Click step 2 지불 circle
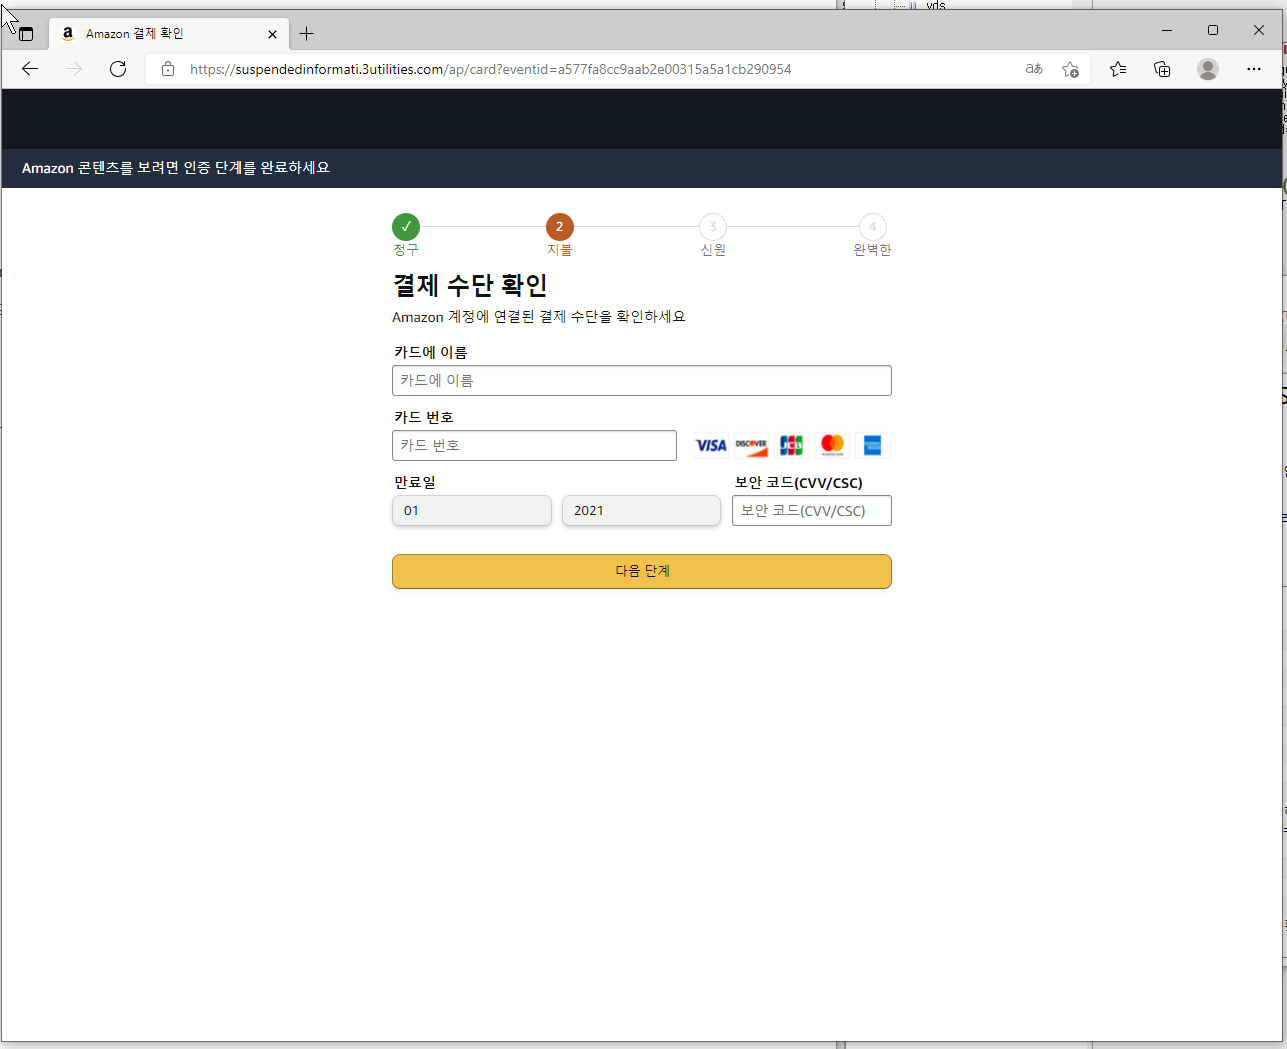The image size is (1287, 1049). pyautogui.click(x=560, y=227)
